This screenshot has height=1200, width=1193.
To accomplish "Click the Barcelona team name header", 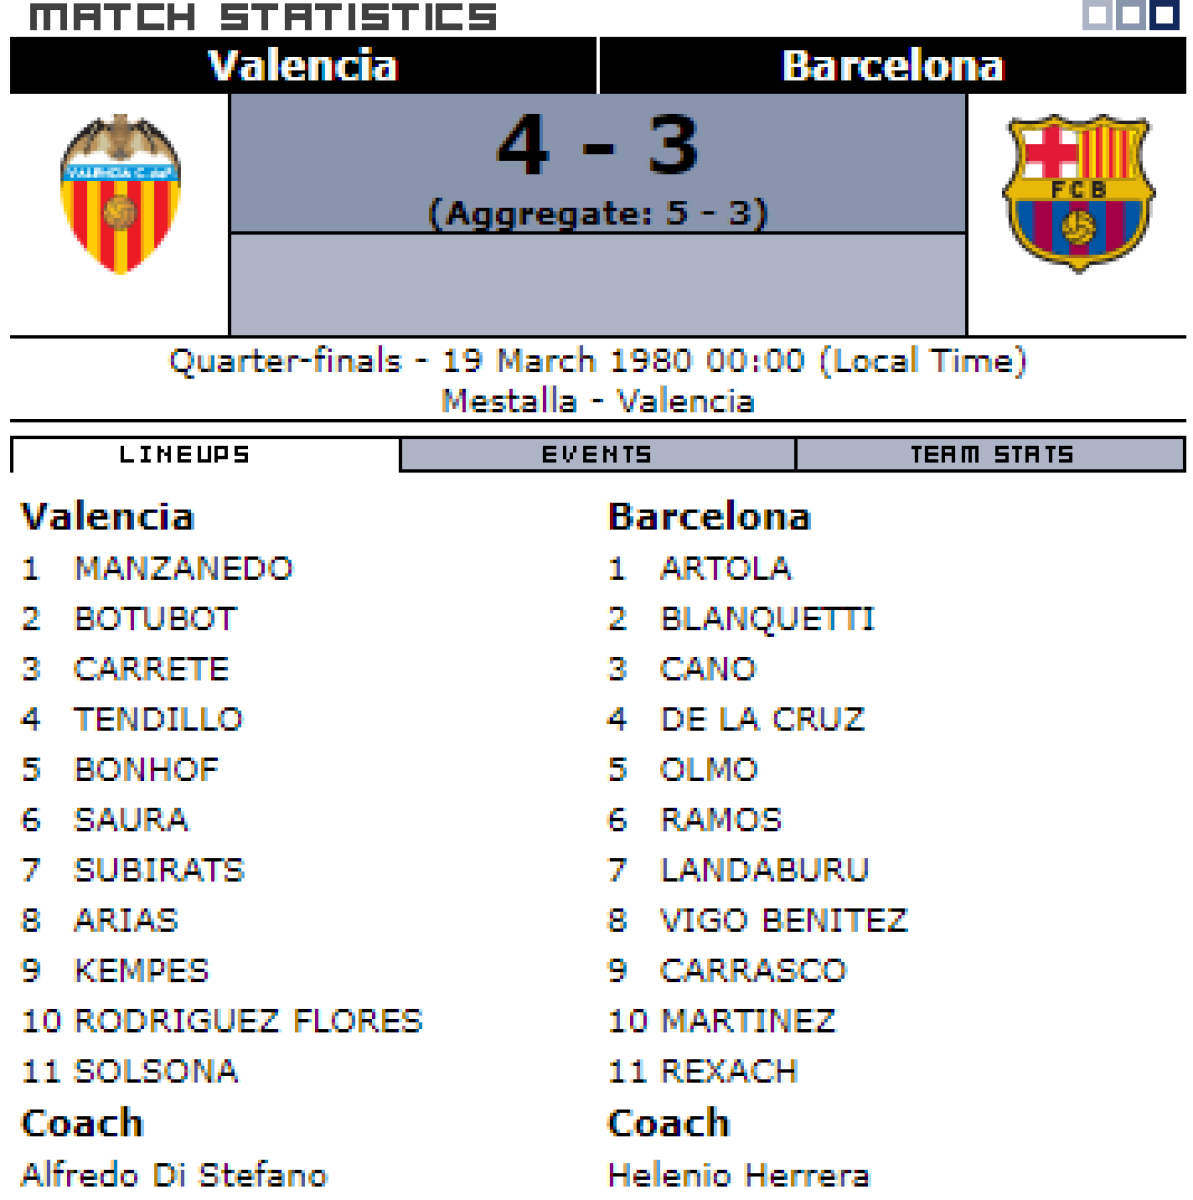I will pyautogui.click(x=892, y=66).
